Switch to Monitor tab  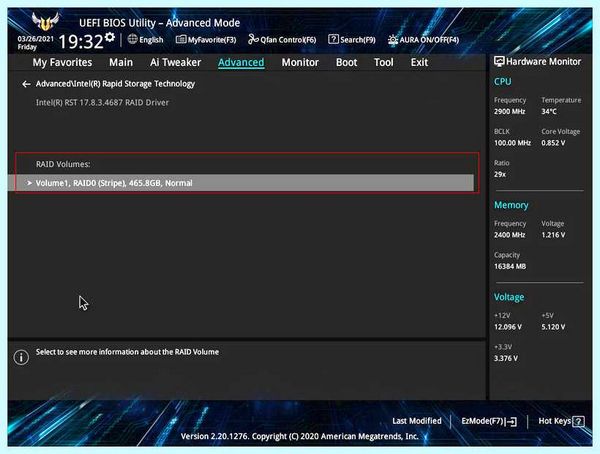click(x=300, y=62)
